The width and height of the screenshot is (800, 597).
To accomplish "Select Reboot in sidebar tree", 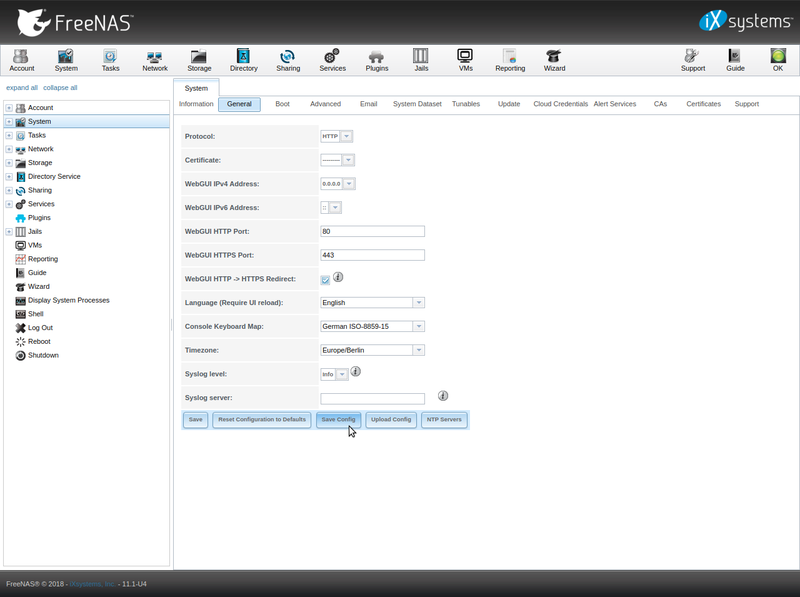I will point(39,341).
